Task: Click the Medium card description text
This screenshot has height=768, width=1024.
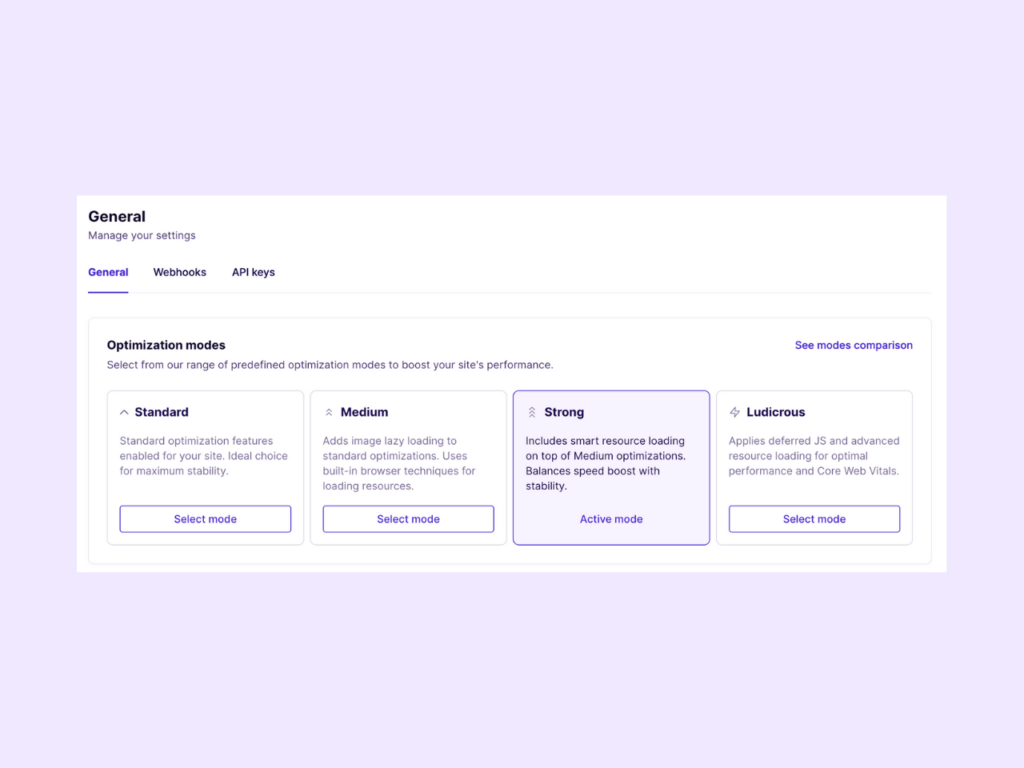Action: 399,464
